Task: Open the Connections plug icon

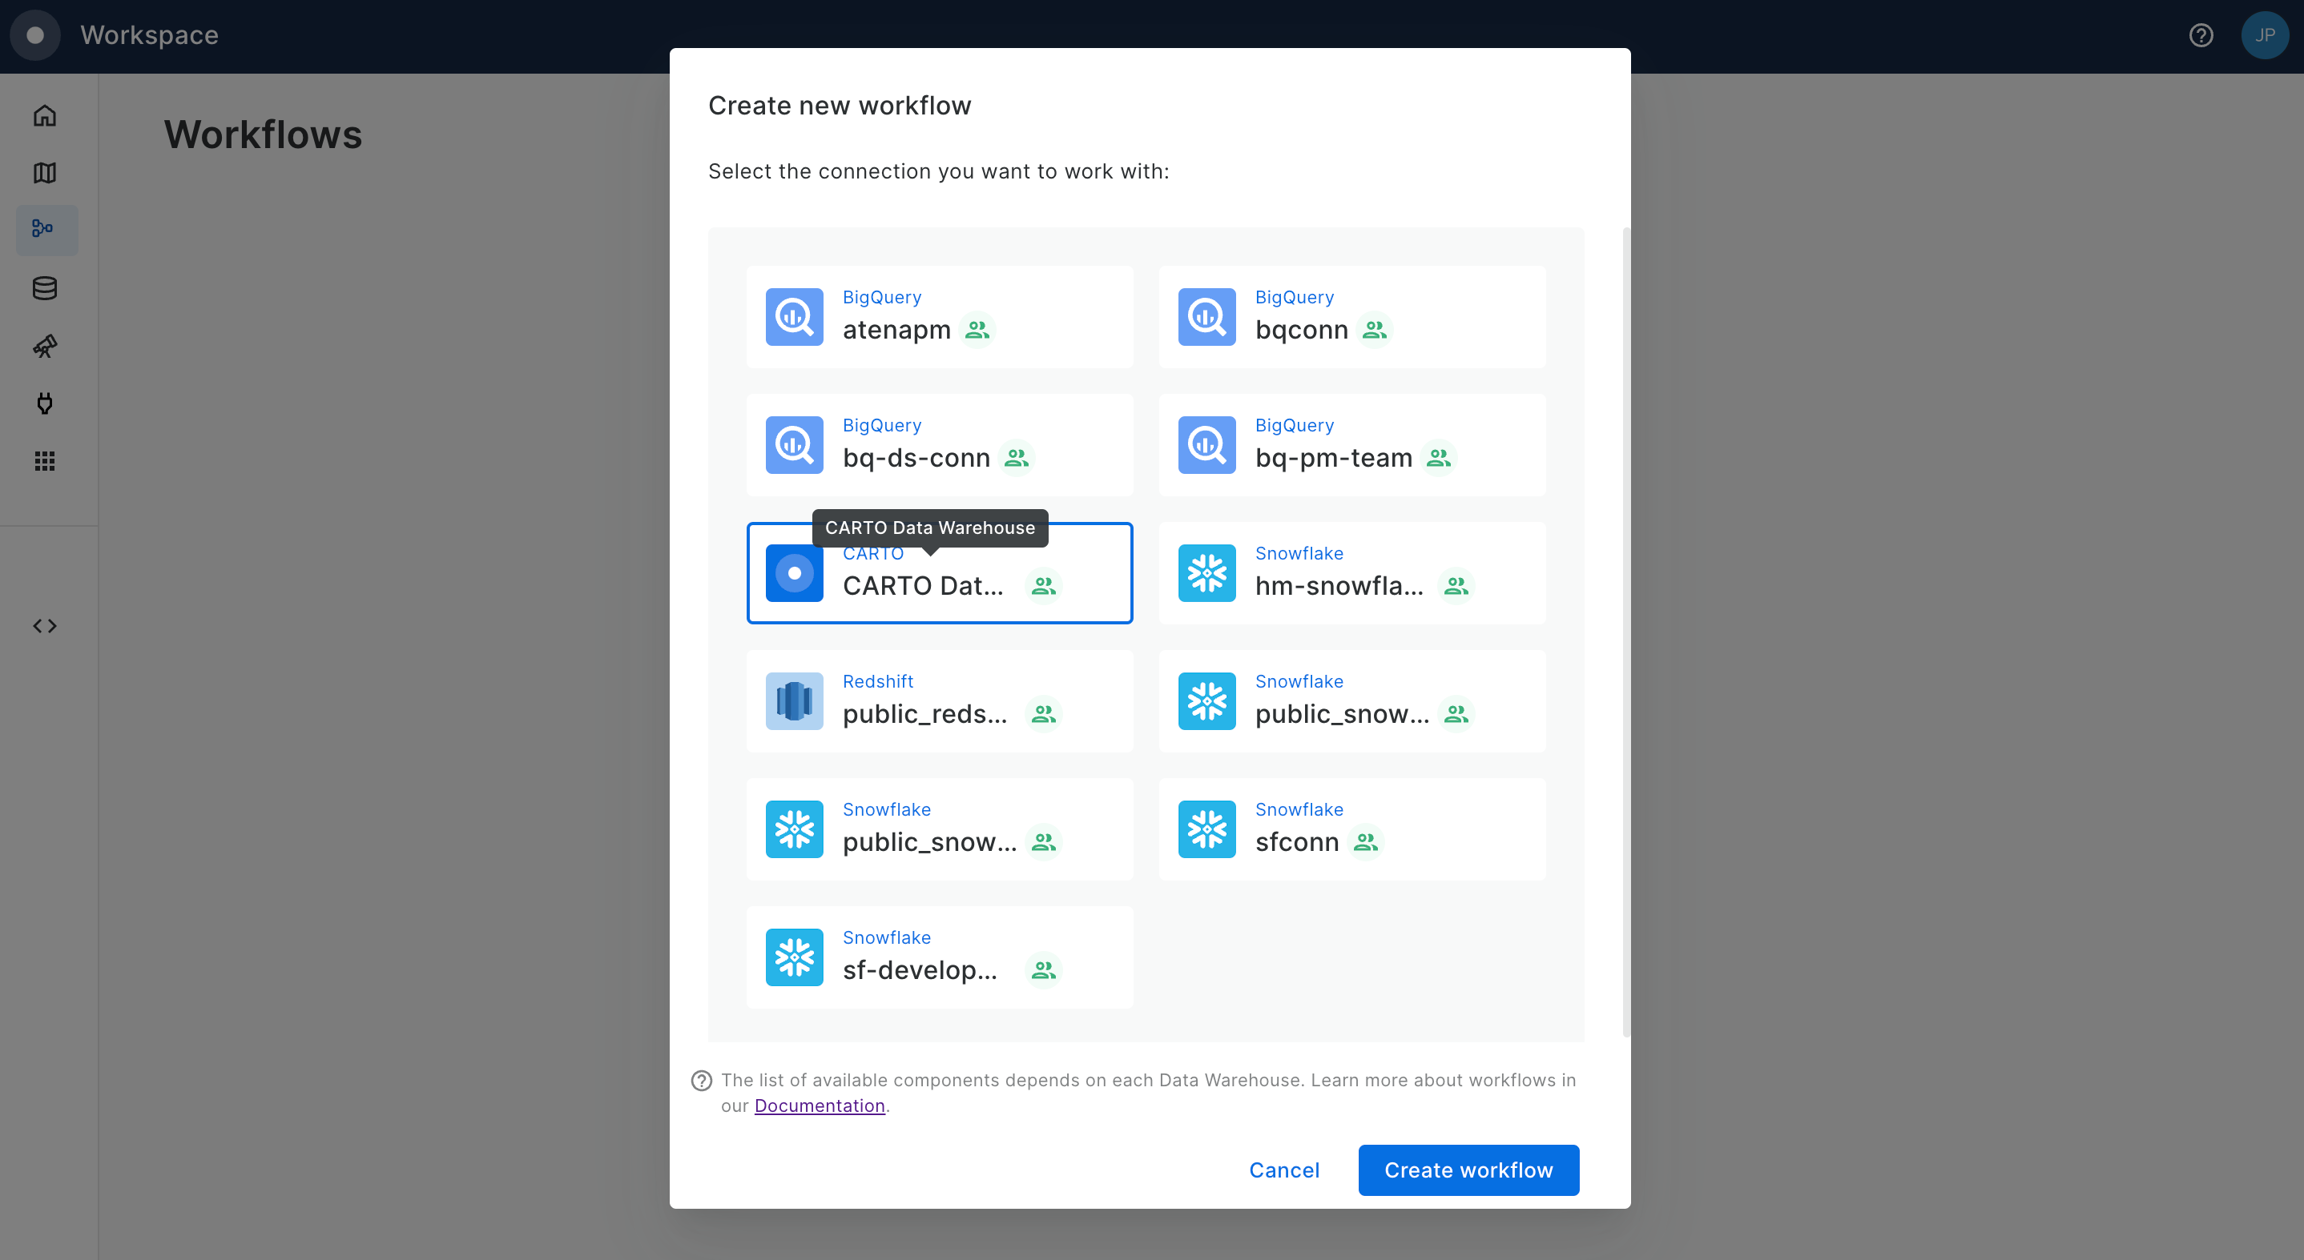Action: [x=45, y=403]
